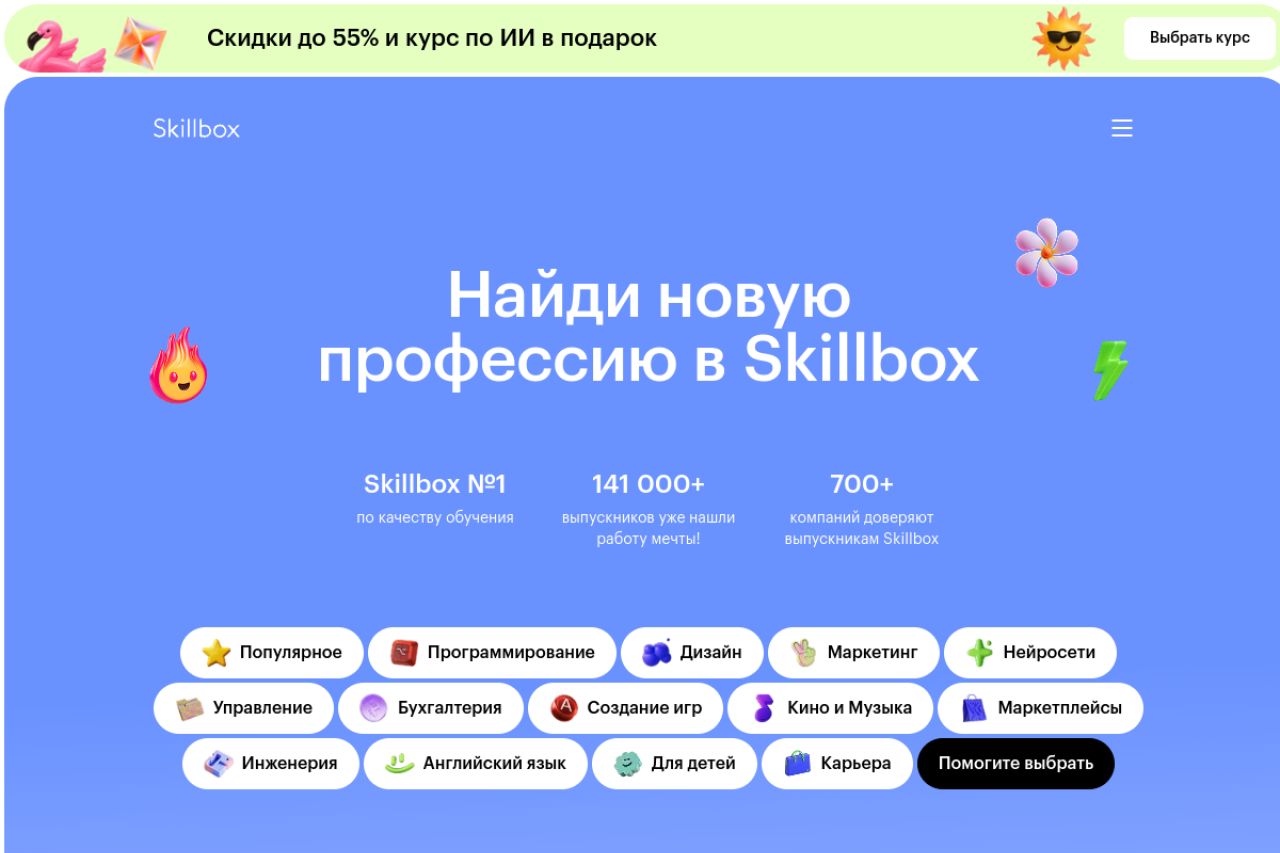Click the heading "Найди новую профессию в Skillbox"
The width and height of the screenshot is (1280, 853).
(x=648, y=328)
